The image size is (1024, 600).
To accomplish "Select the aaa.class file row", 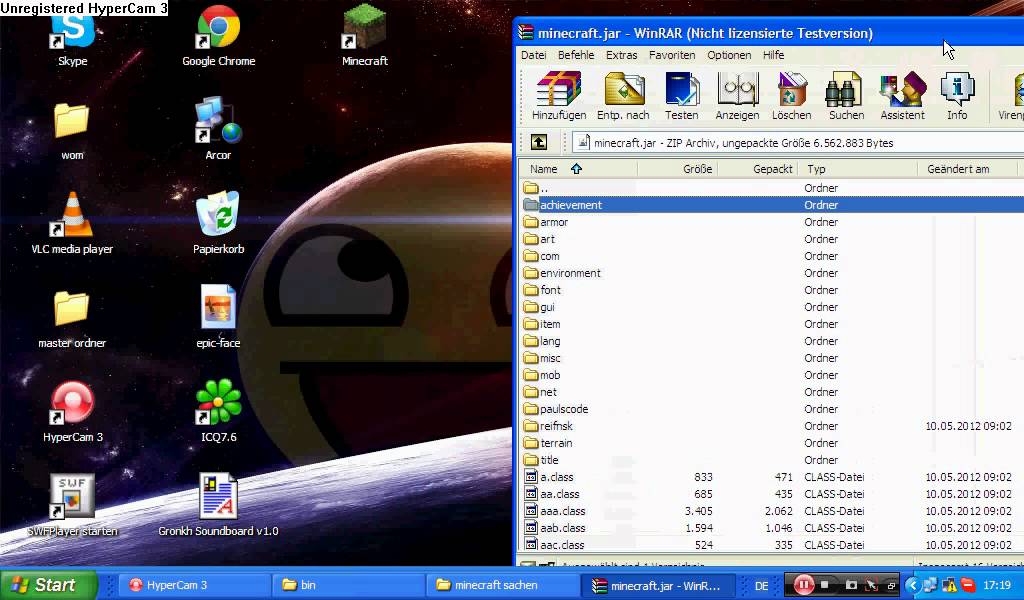I will (772, 511).
